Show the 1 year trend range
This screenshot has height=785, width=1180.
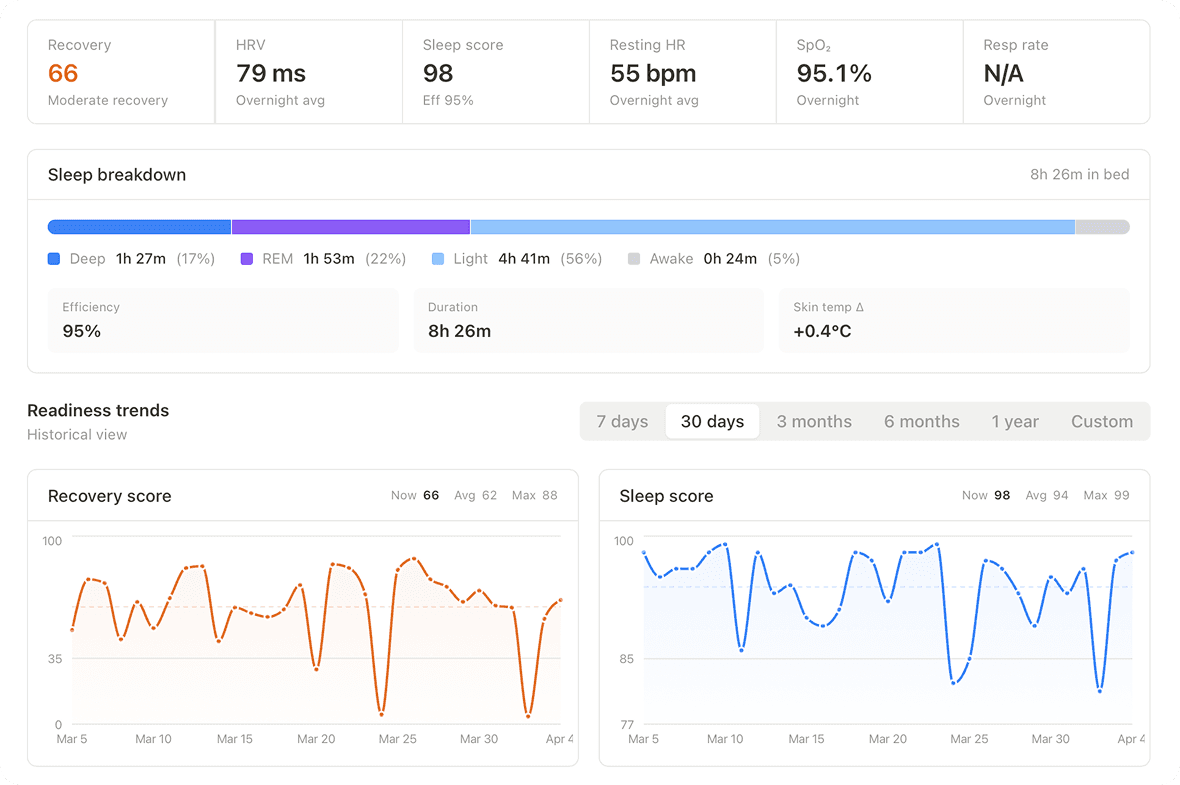pos(1015,421)
